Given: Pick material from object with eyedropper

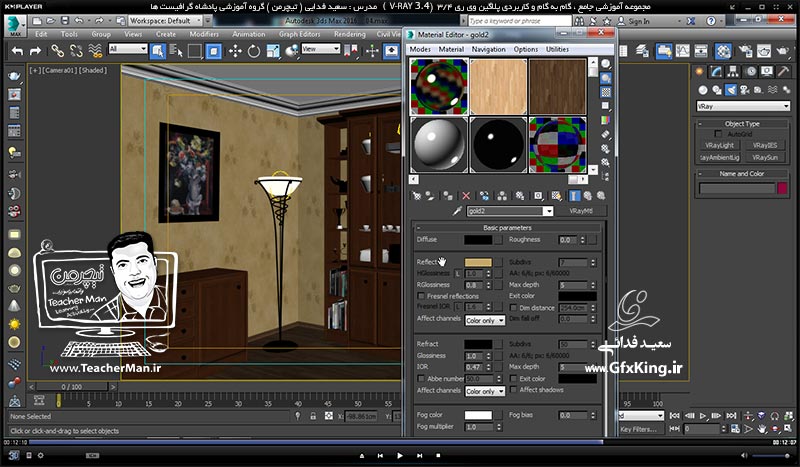Looking at the screenshot, I should 457,211.
